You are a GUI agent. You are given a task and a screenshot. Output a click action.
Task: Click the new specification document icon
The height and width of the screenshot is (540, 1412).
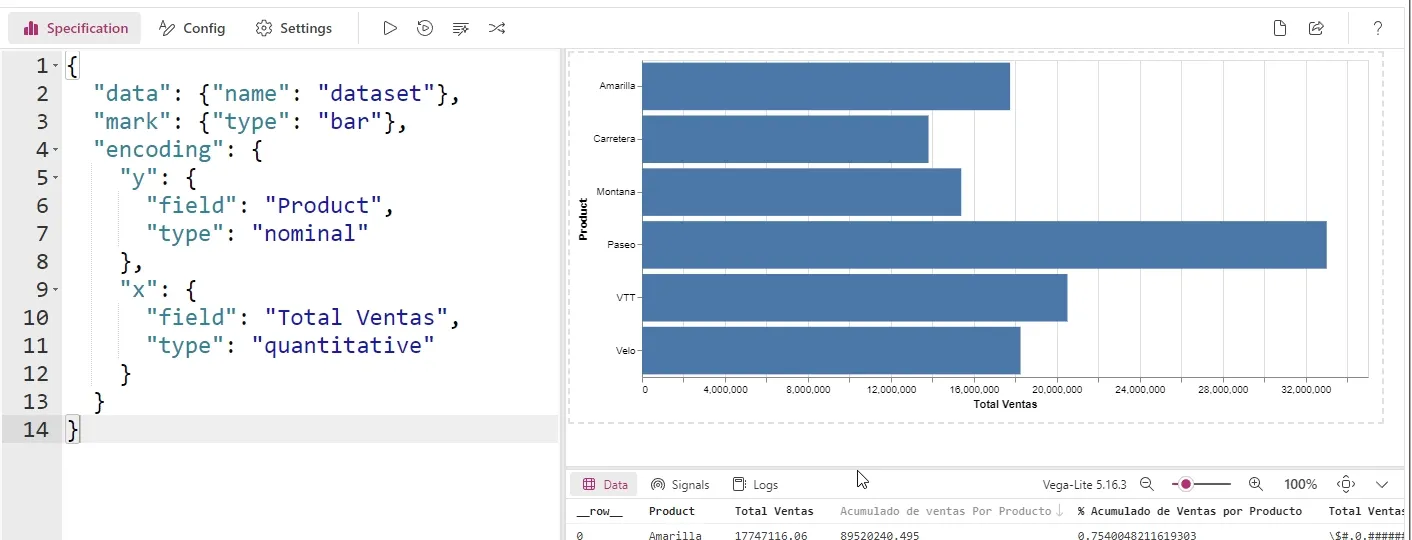click(1280, 28)
